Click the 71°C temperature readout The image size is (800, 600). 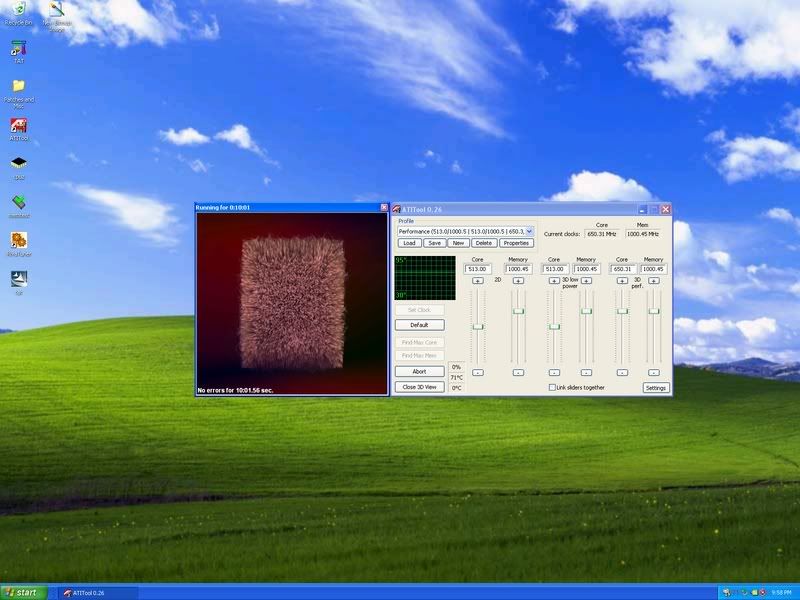click(x=456, y=378)
